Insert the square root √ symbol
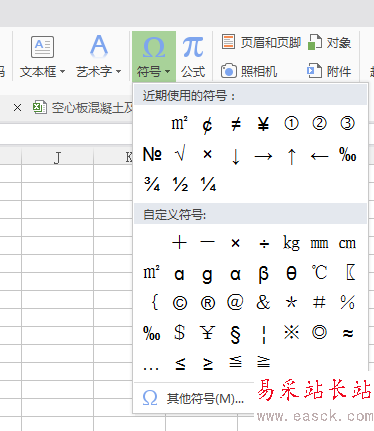This screenshot has height=431, width=374. 180,154
